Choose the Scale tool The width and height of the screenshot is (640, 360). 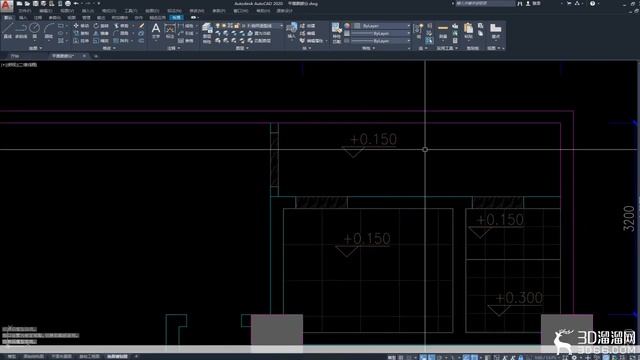click(101, 41)
